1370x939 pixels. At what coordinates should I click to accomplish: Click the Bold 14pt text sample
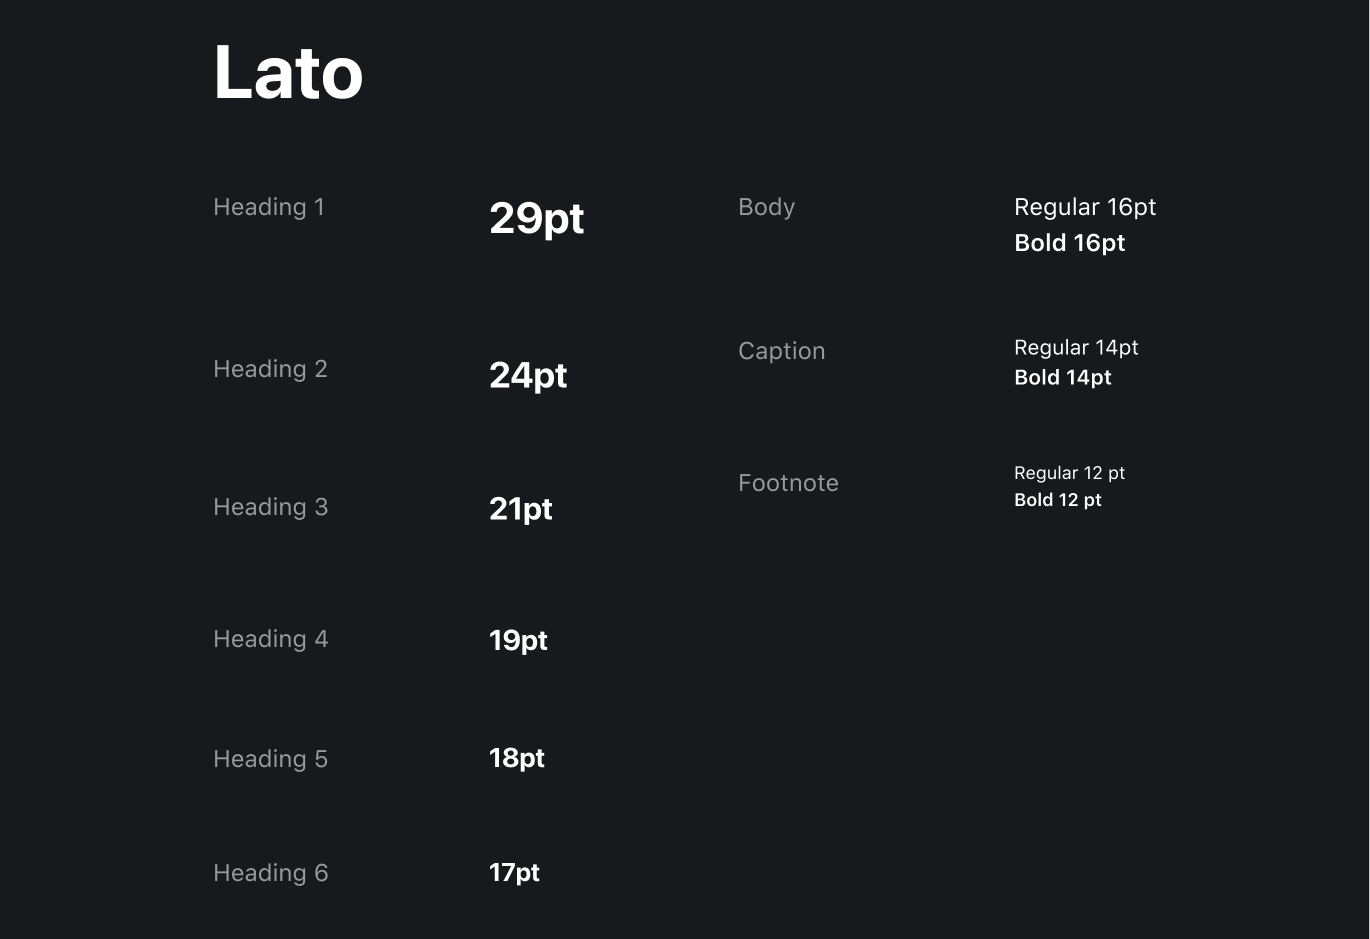[1062, 378]
